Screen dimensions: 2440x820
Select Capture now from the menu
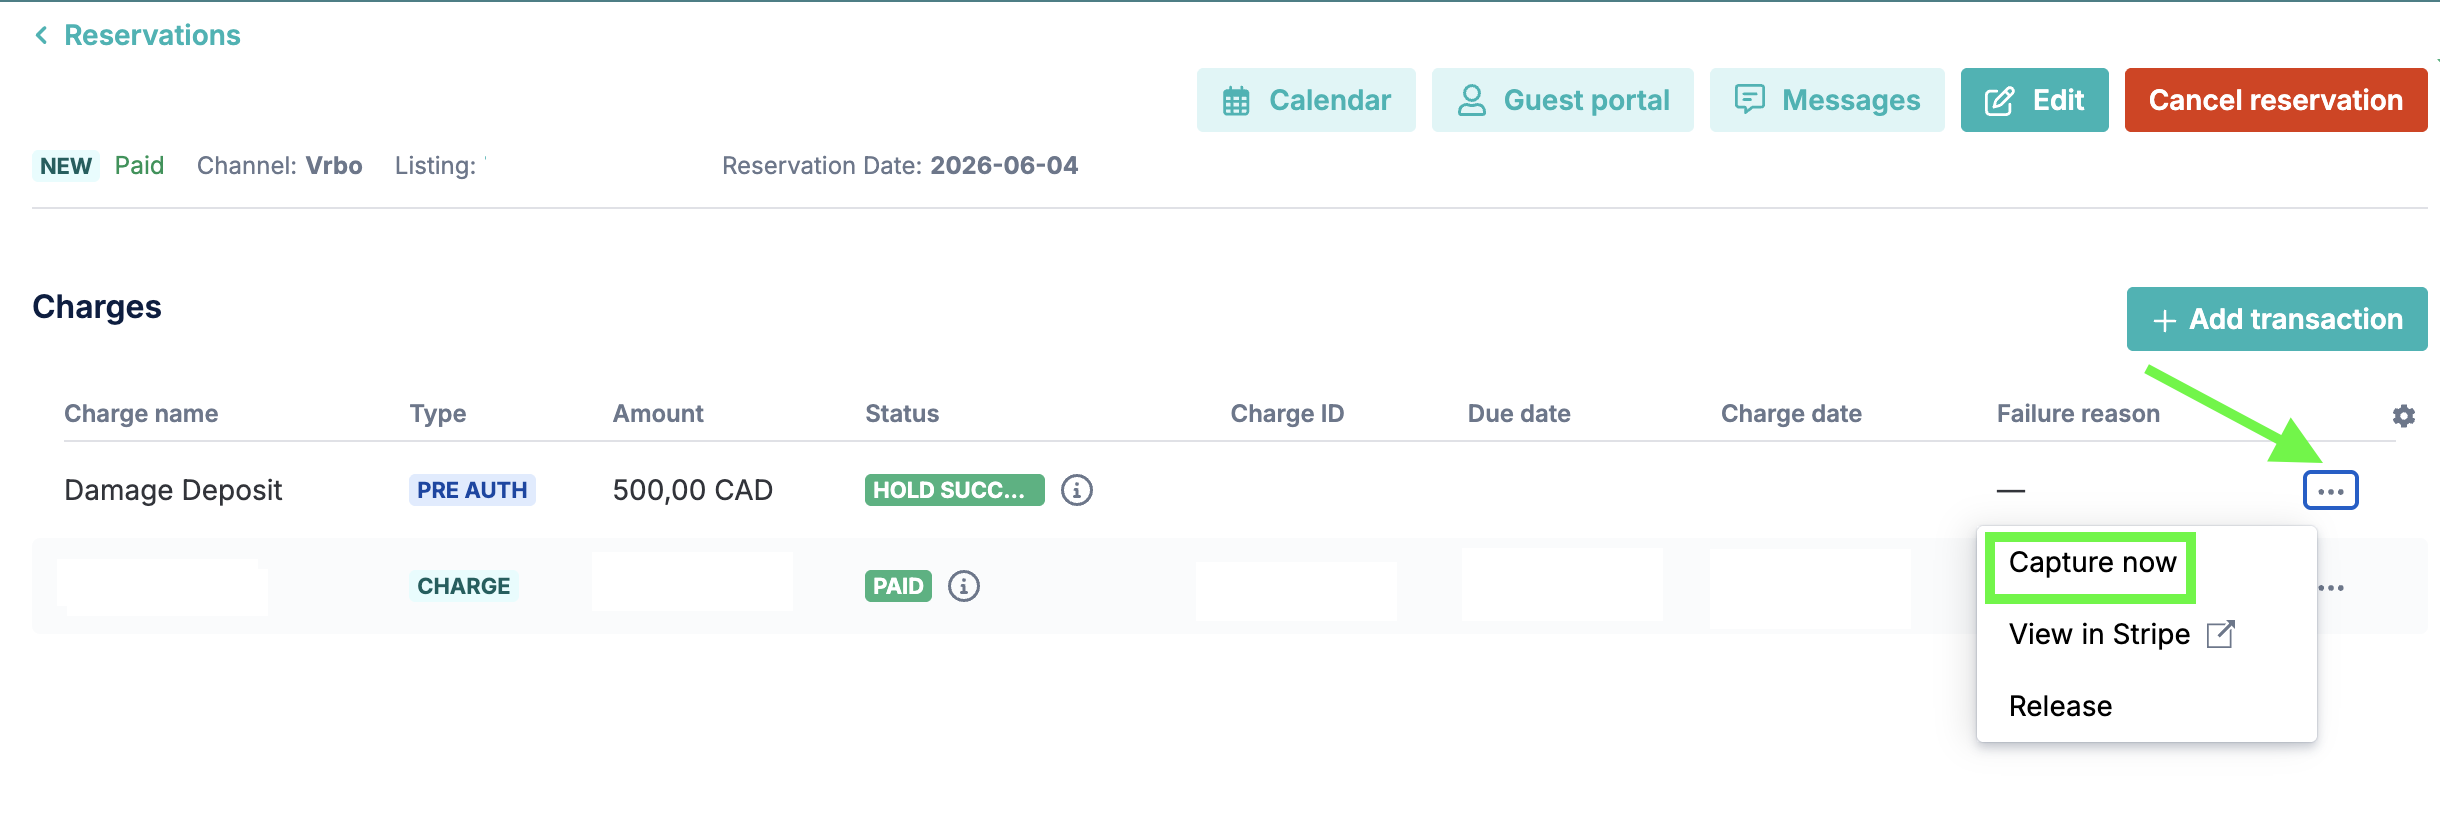click(x=2092, y=563)
